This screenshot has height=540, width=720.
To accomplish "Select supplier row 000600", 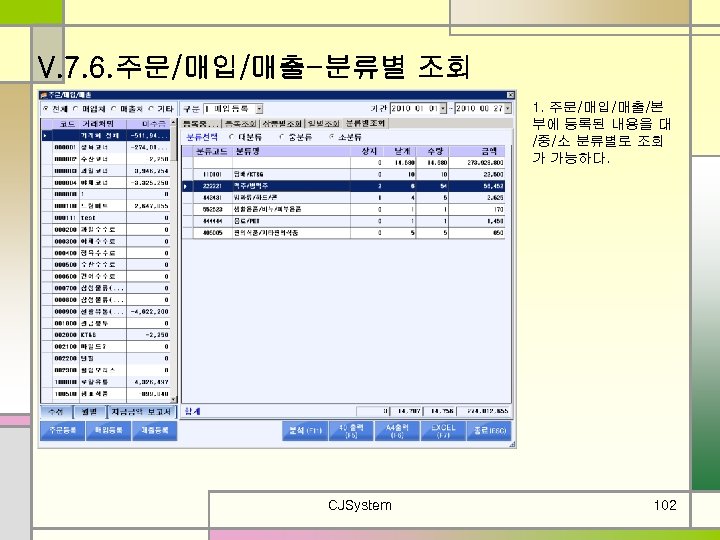I will pos(106,276).
